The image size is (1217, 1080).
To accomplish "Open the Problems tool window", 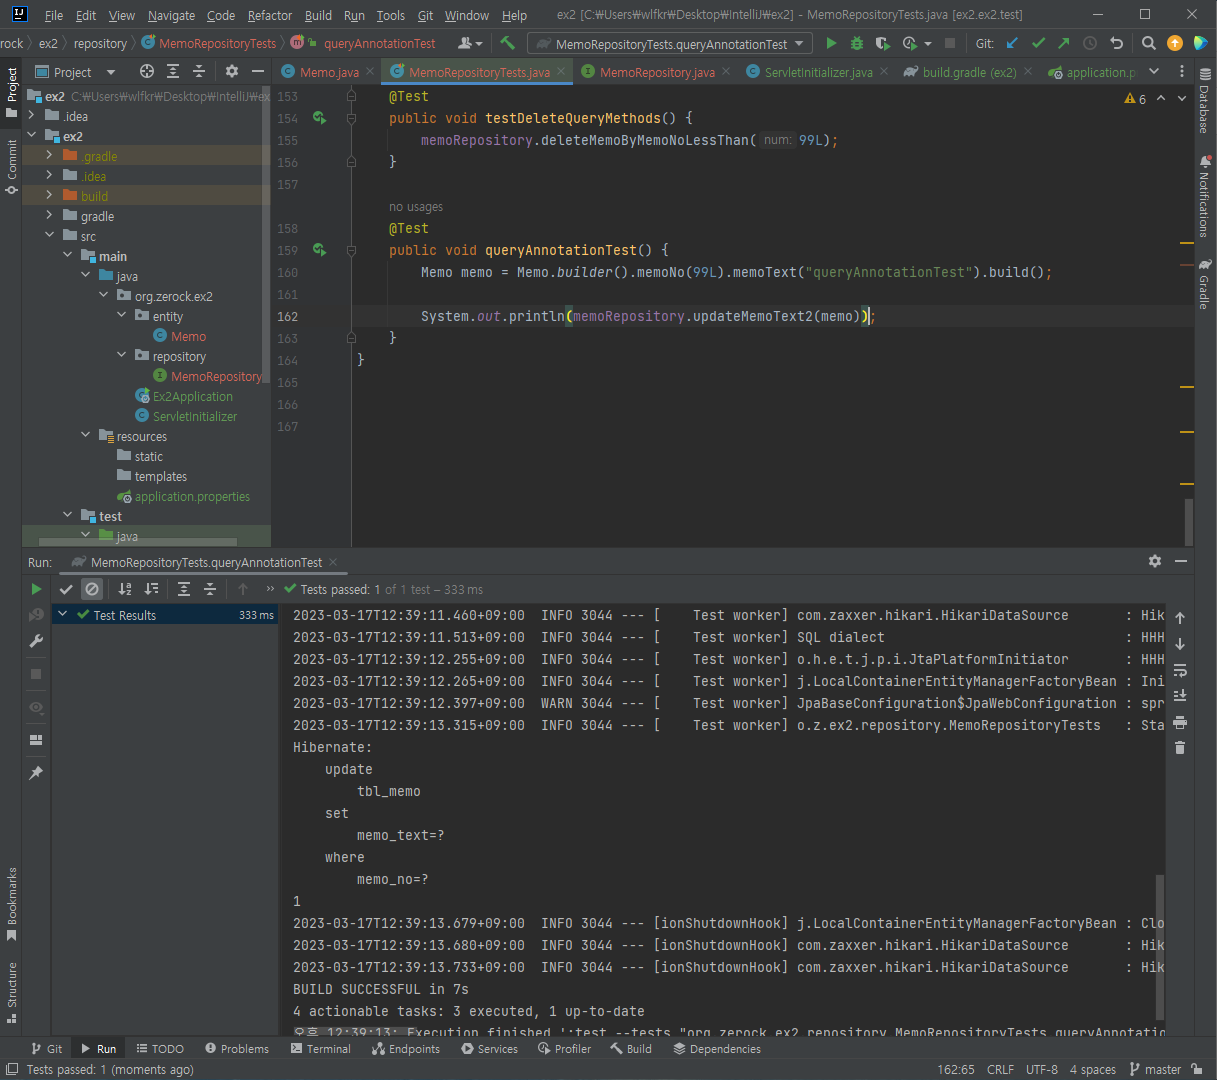I will point(236,1049).
